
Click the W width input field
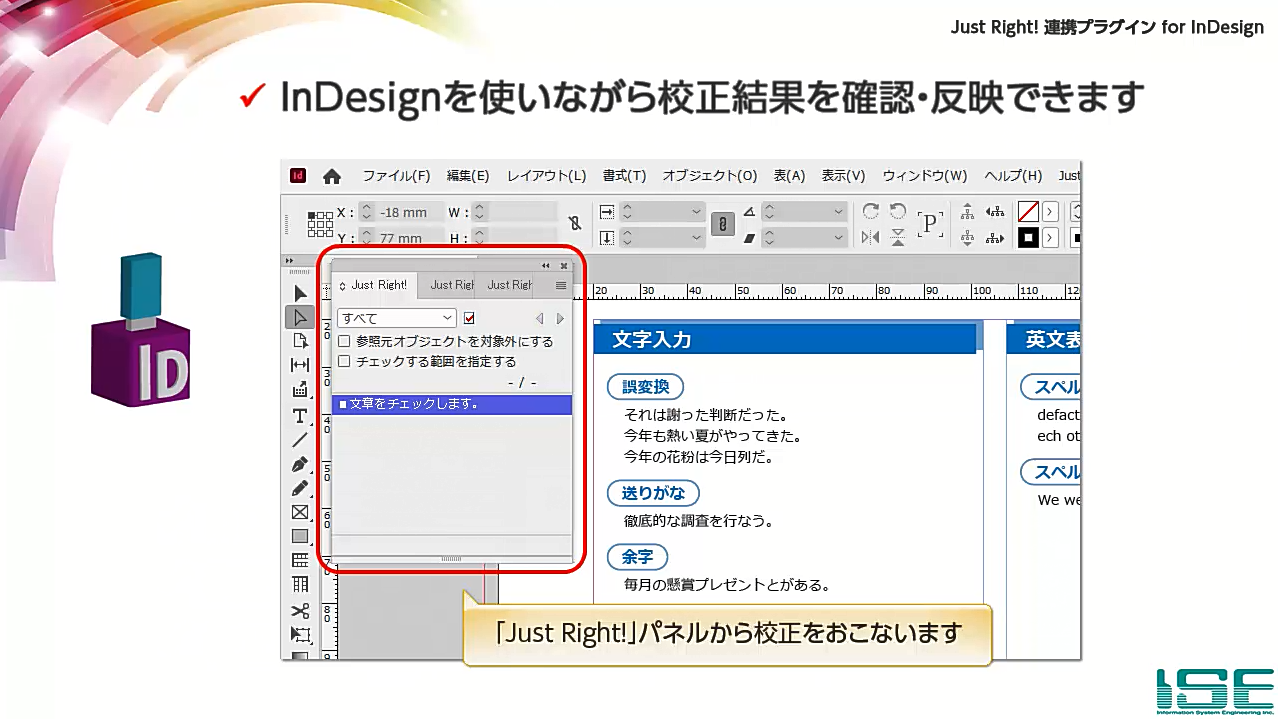[x=522, y=212]
